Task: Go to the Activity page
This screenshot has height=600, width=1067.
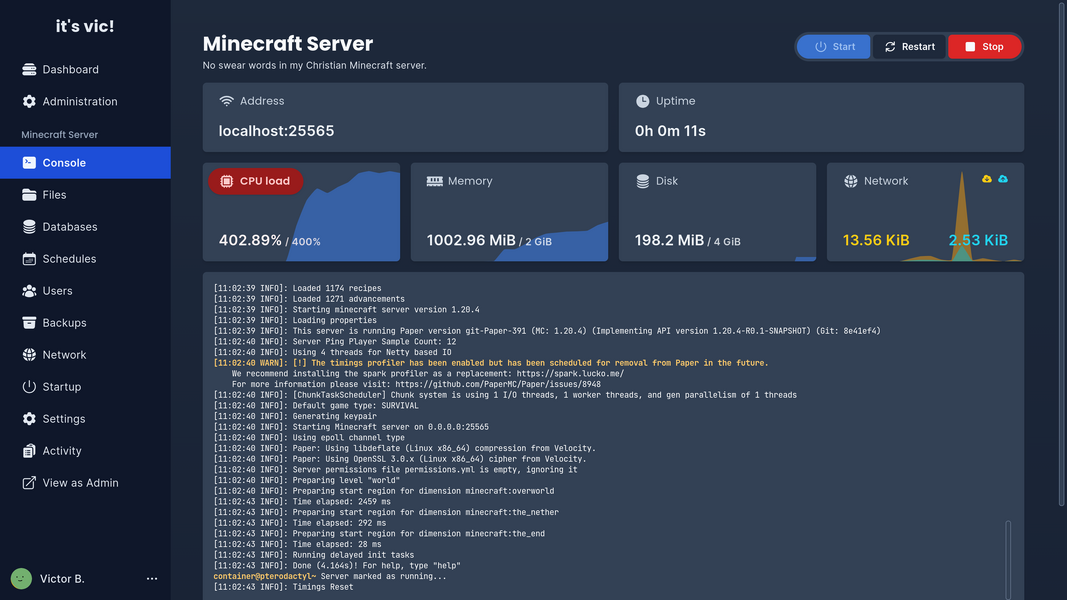Action: pyautogui.click(x=62, y=451)
